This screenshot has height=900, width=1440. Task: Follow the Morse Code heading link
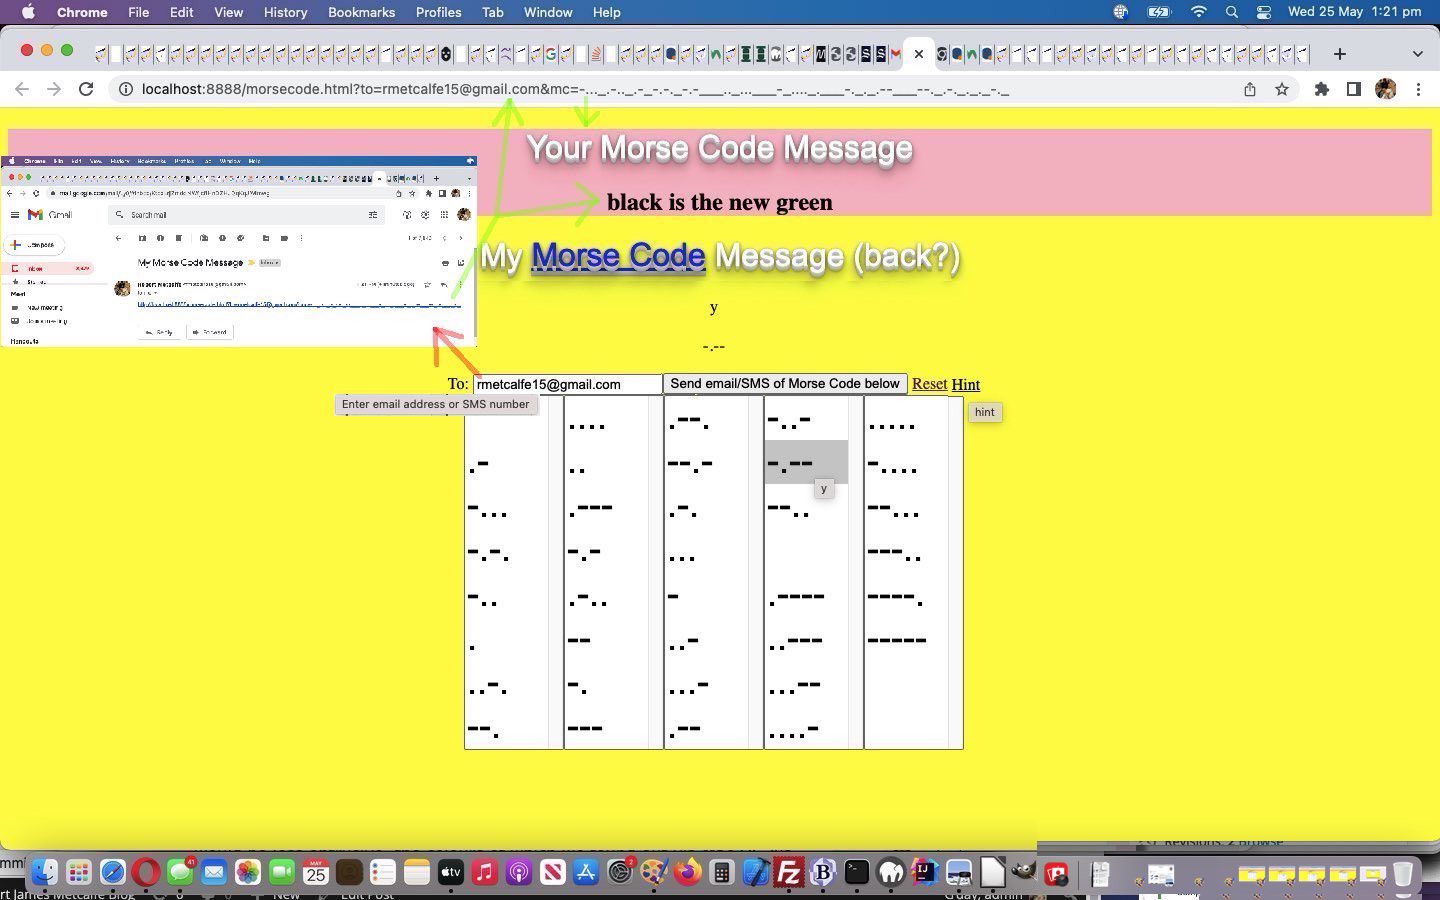click(618, 256)
